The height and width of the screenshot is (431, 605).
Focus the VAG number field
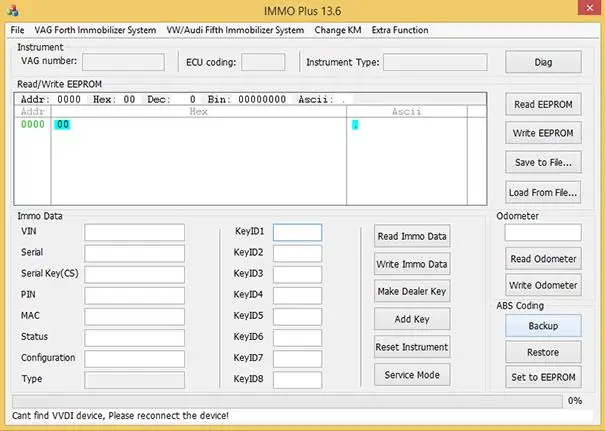(x=123, y=62)
